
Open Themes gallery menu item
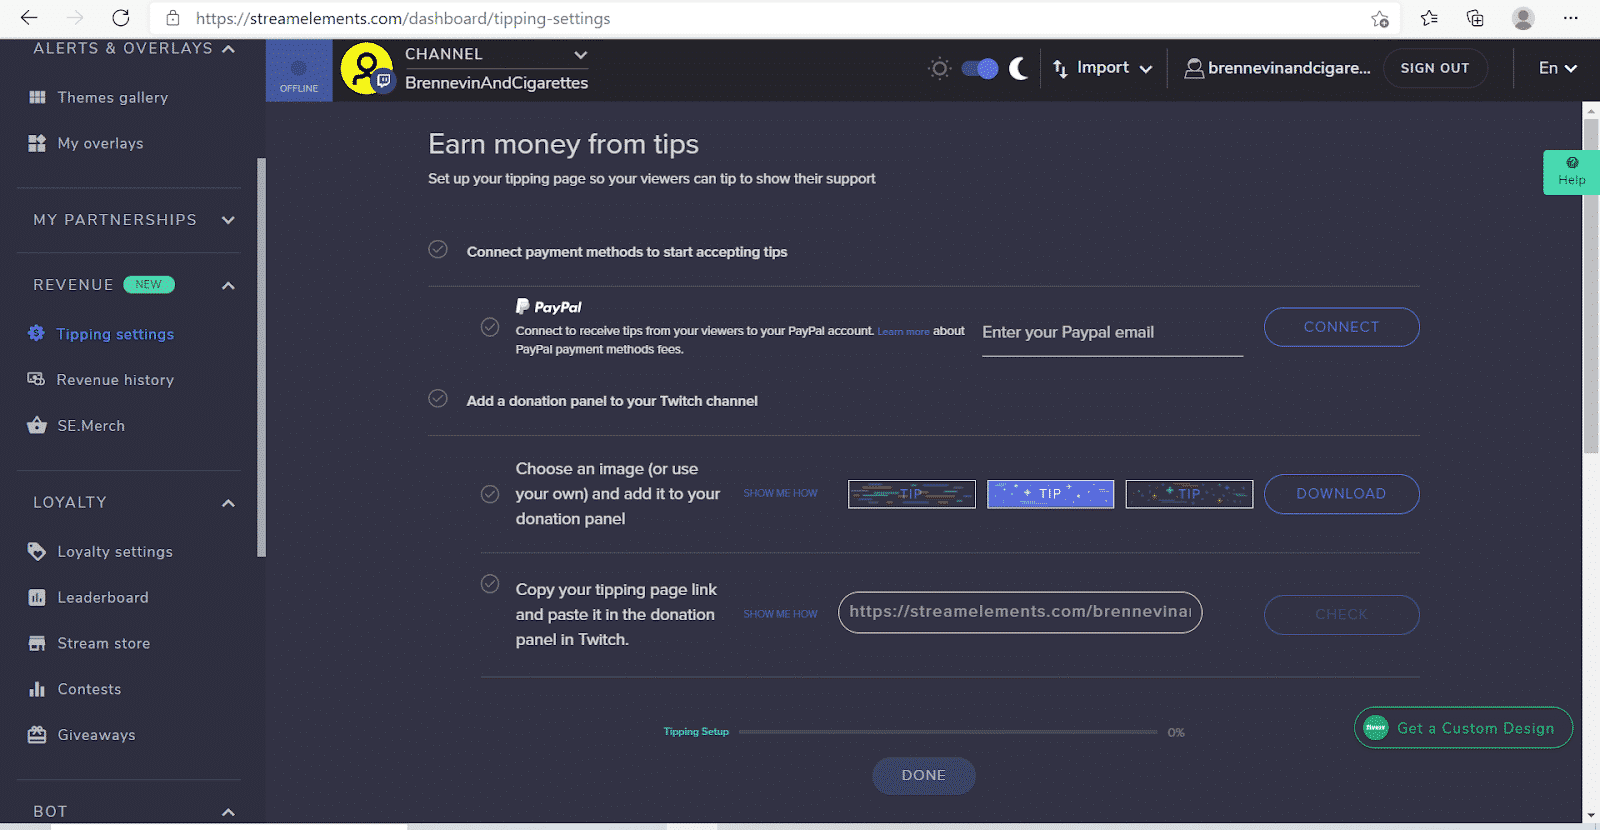[112, 97]
